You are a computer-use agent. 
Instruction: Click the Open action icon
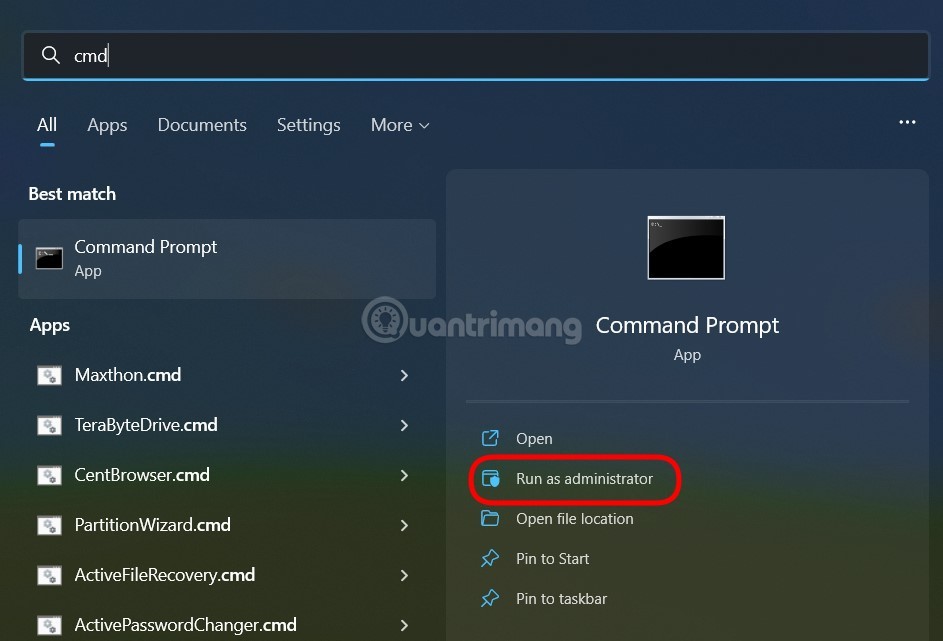click(490, 438)
